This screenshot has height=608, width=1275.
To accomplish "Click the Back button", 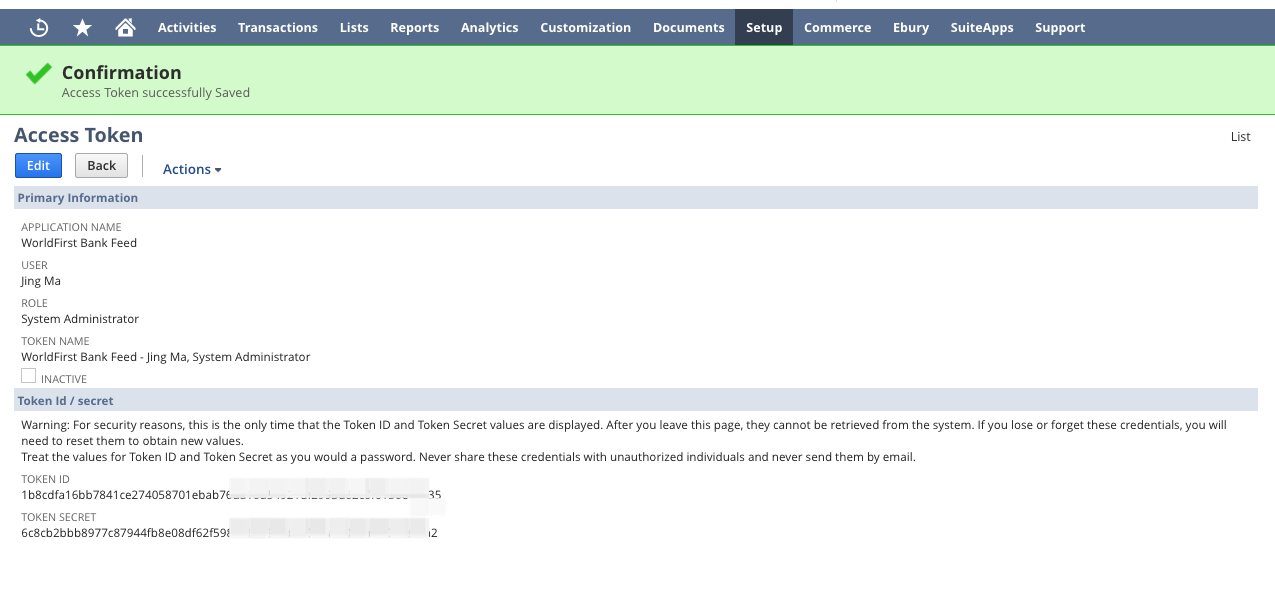I will (x=101, y=166).
